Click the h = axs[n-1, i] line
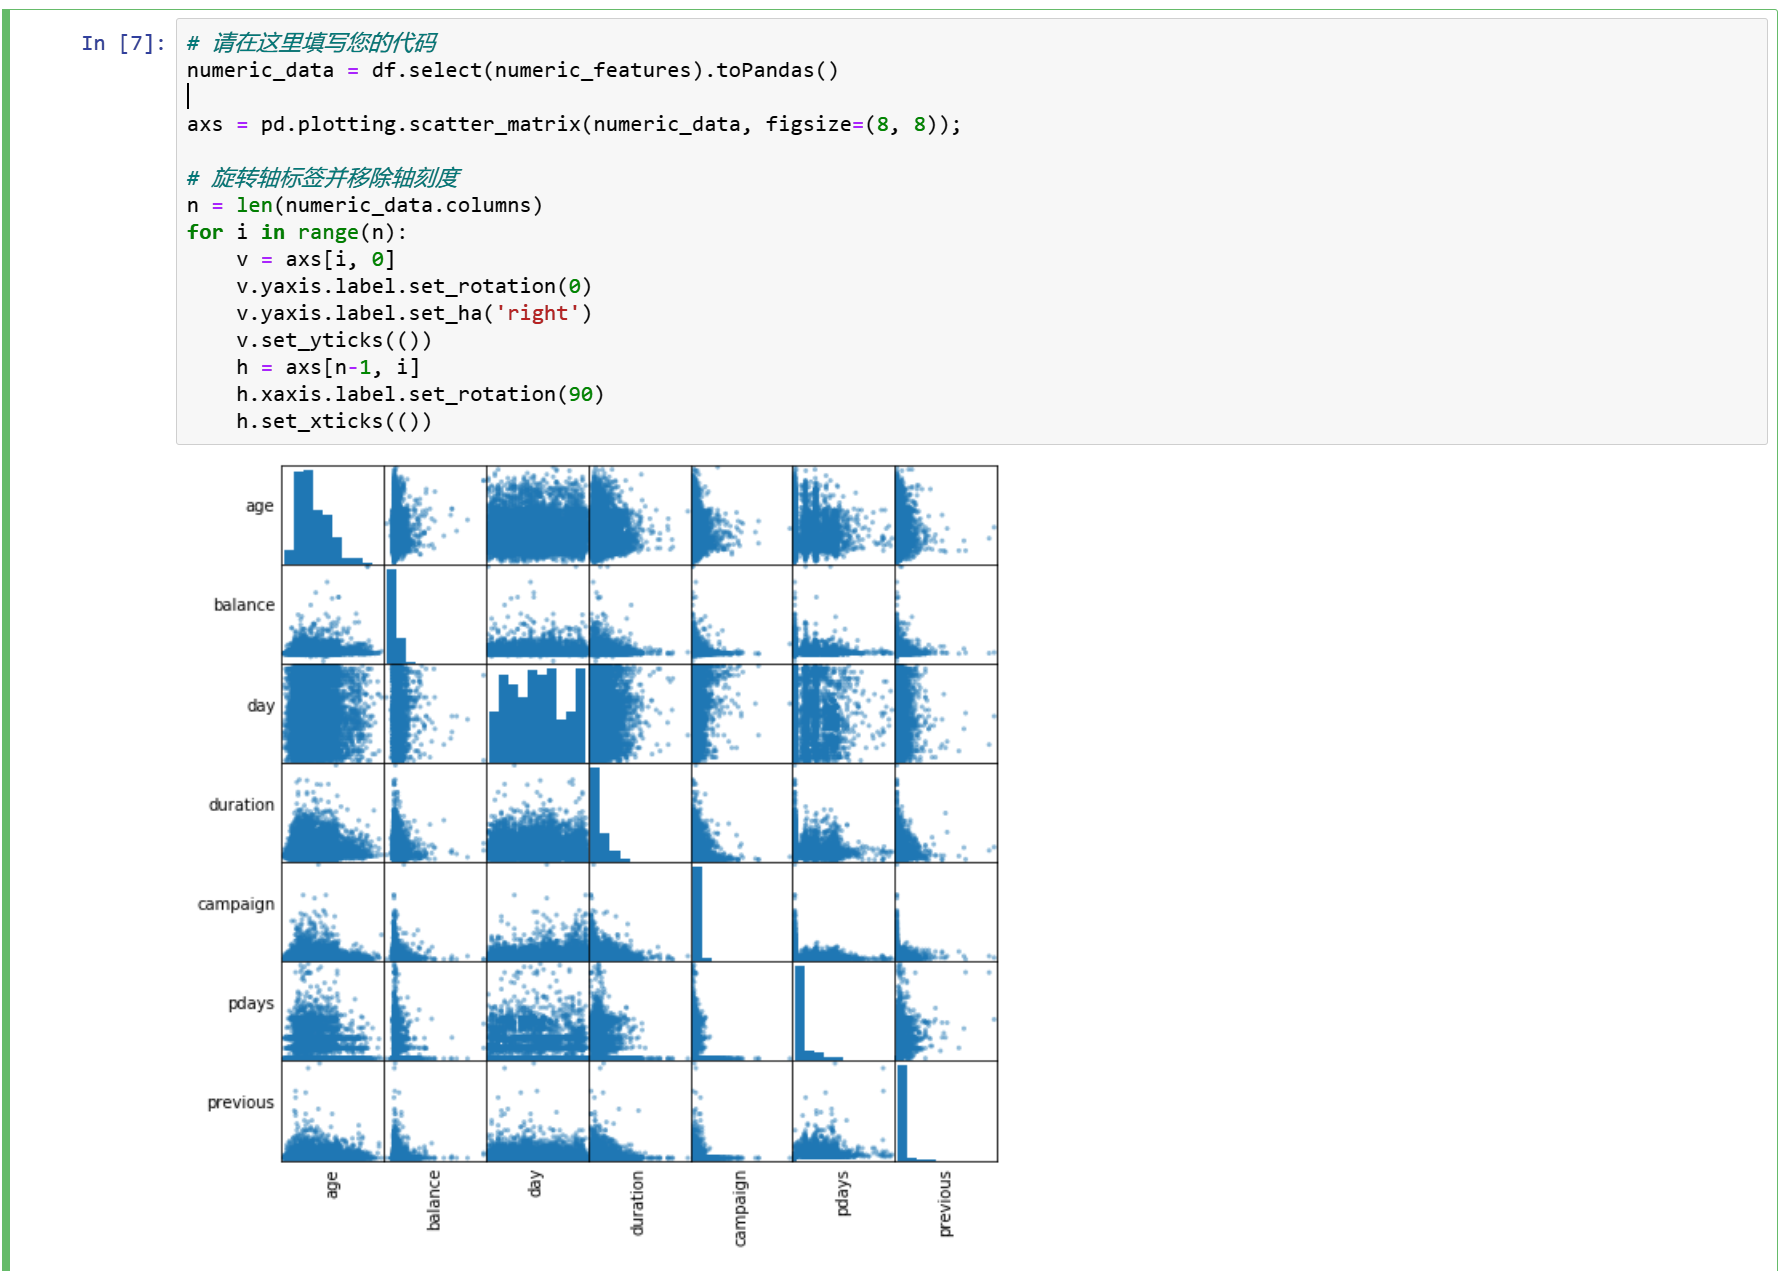The height and width of the screenshot is (1271, 1778). point(328,367)
